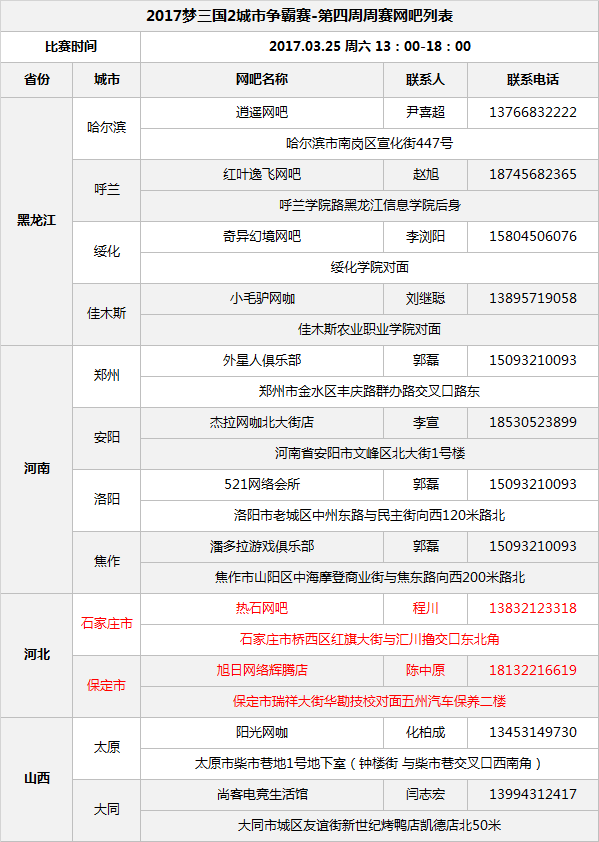Select the 红叶逸飞网吧 name cell

(x=262, y=175)
